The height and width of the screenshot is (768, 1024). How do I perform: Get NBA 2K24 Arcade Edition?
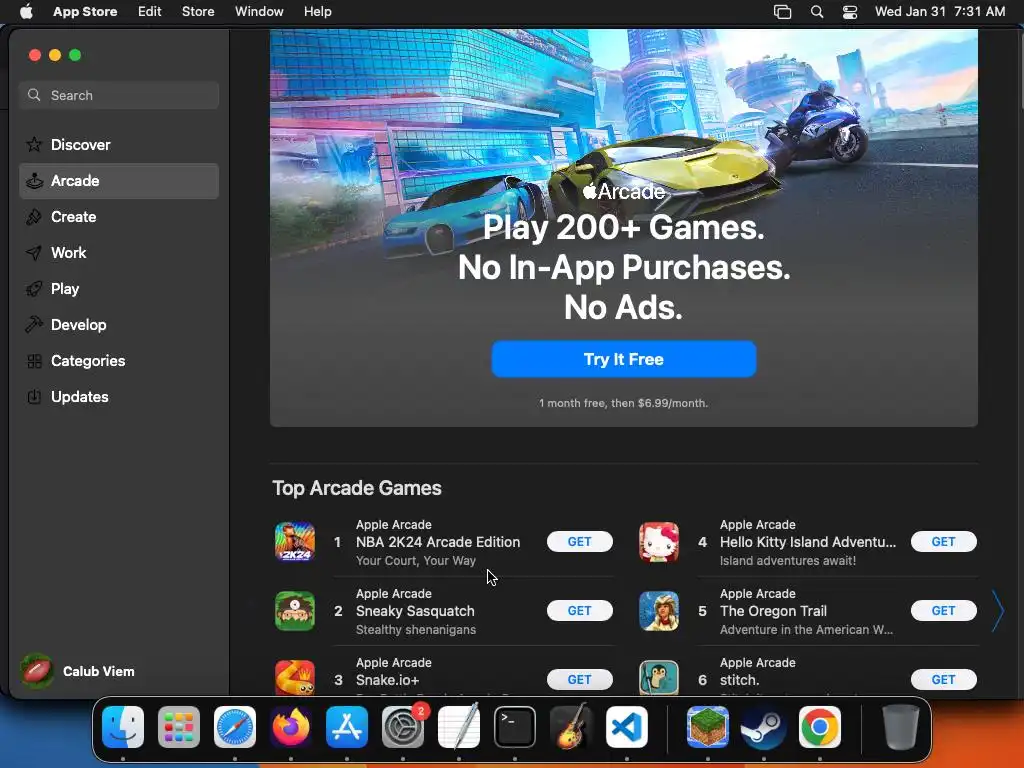tap(579, 541)
